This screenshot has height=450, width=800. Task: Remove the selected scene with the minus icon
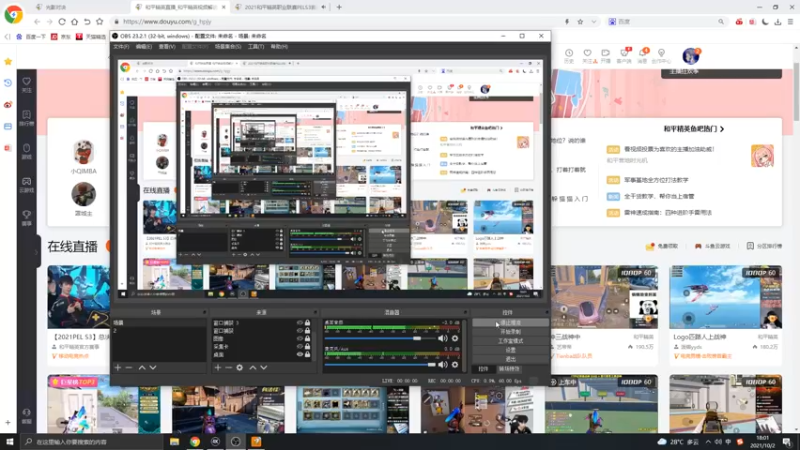[x=129, y=367]
